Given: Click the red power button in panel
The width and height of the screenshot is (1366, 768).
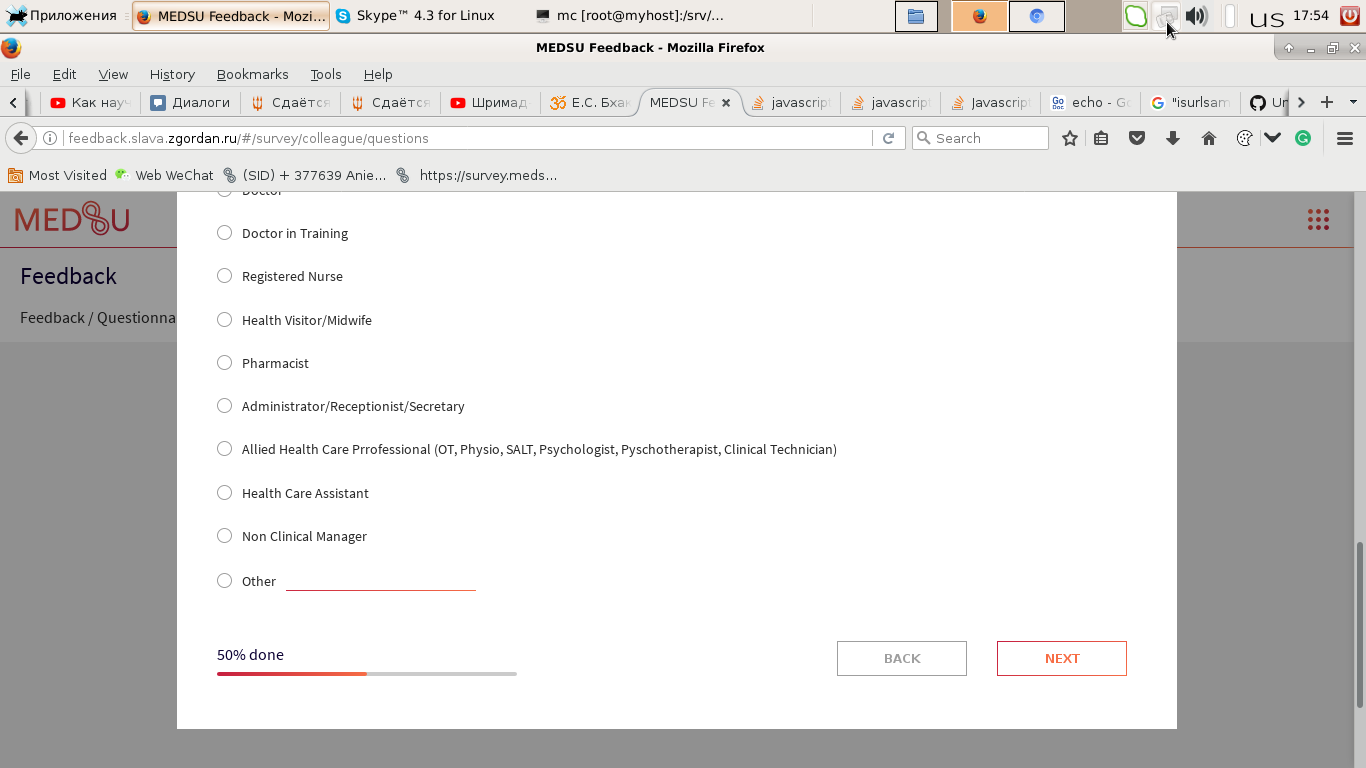Looking at the screenshot, I should point(1350,16).
